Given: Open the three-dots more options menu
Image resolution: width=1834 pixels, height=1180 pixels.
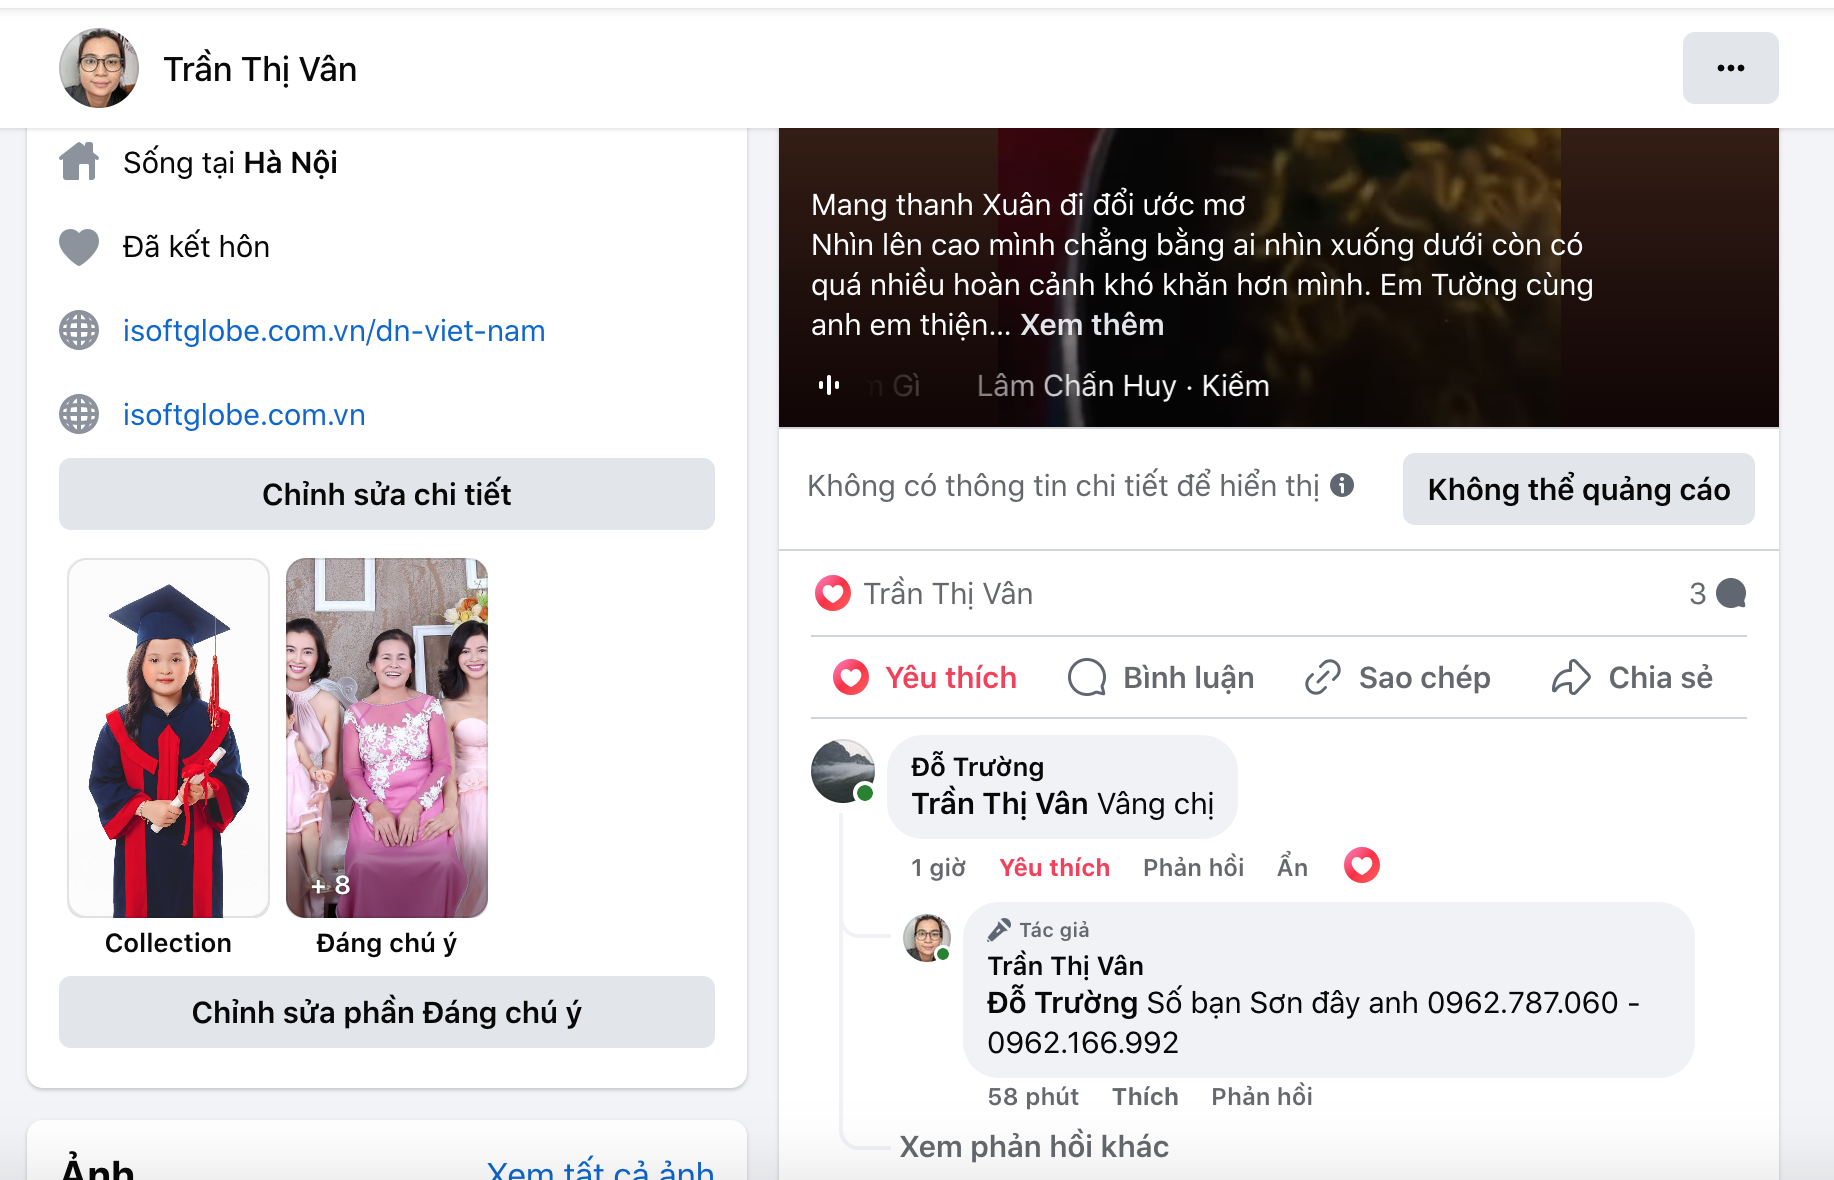Looking at the screenshot, I should 1730,68.
